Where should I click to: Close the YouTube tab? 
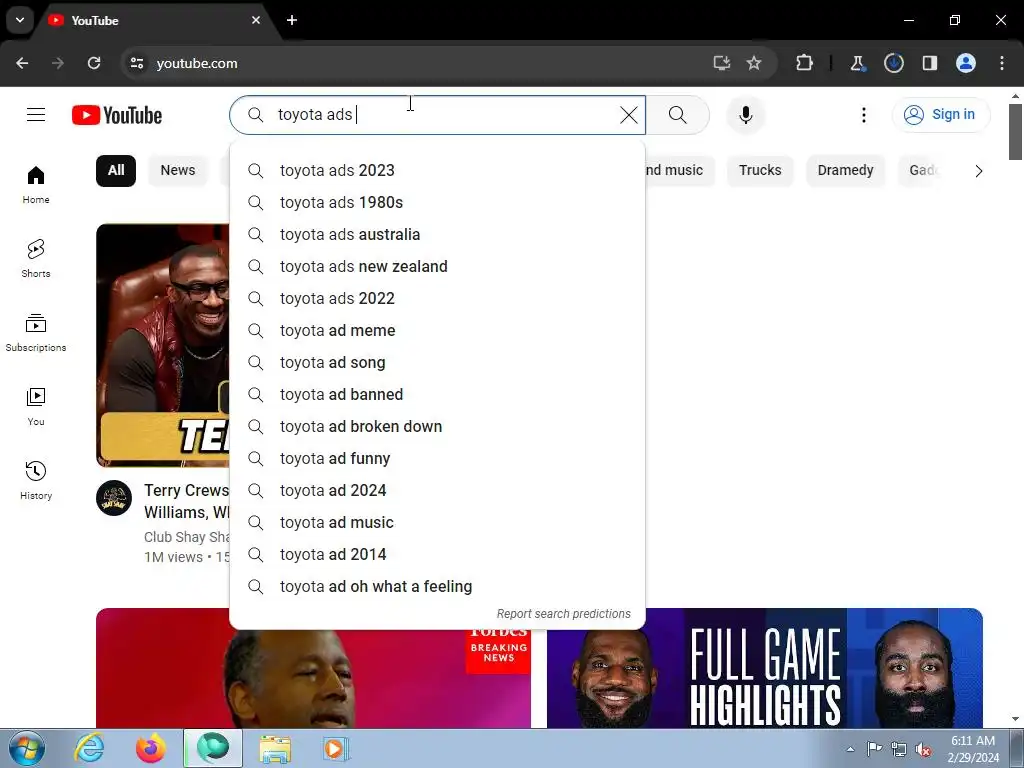pyautogui.click(x=256, y=20)
